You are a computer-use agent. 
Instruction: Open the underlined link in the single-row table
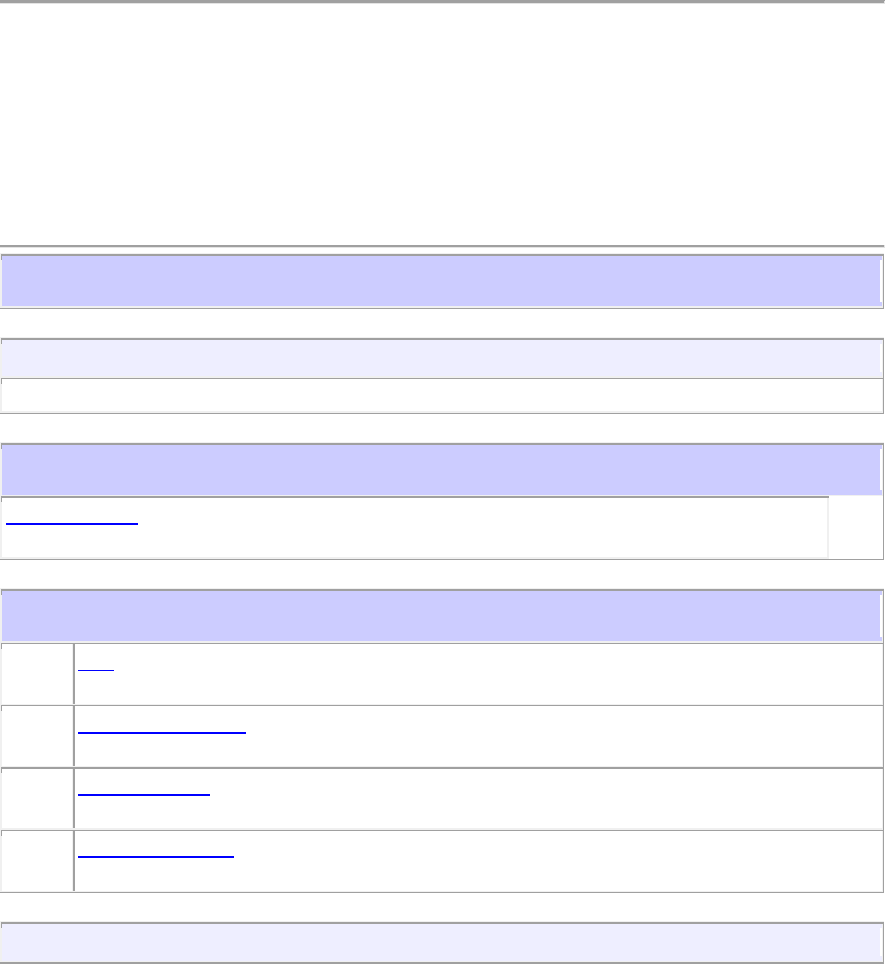click(x=72, y=521)
